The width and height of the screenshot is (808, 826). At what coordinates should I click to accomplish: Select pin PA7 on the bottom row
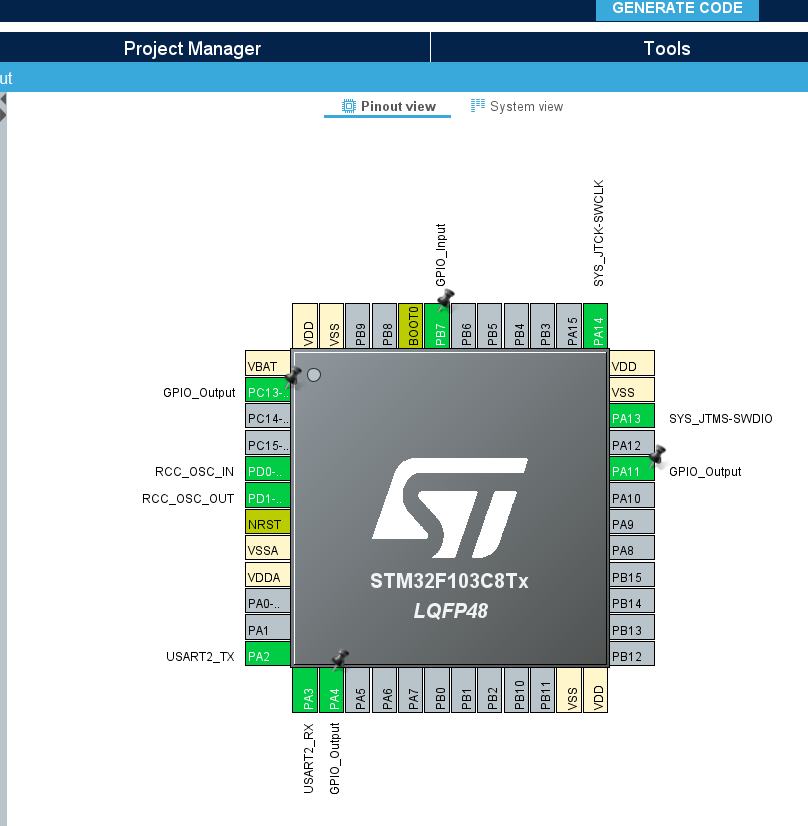411,690
